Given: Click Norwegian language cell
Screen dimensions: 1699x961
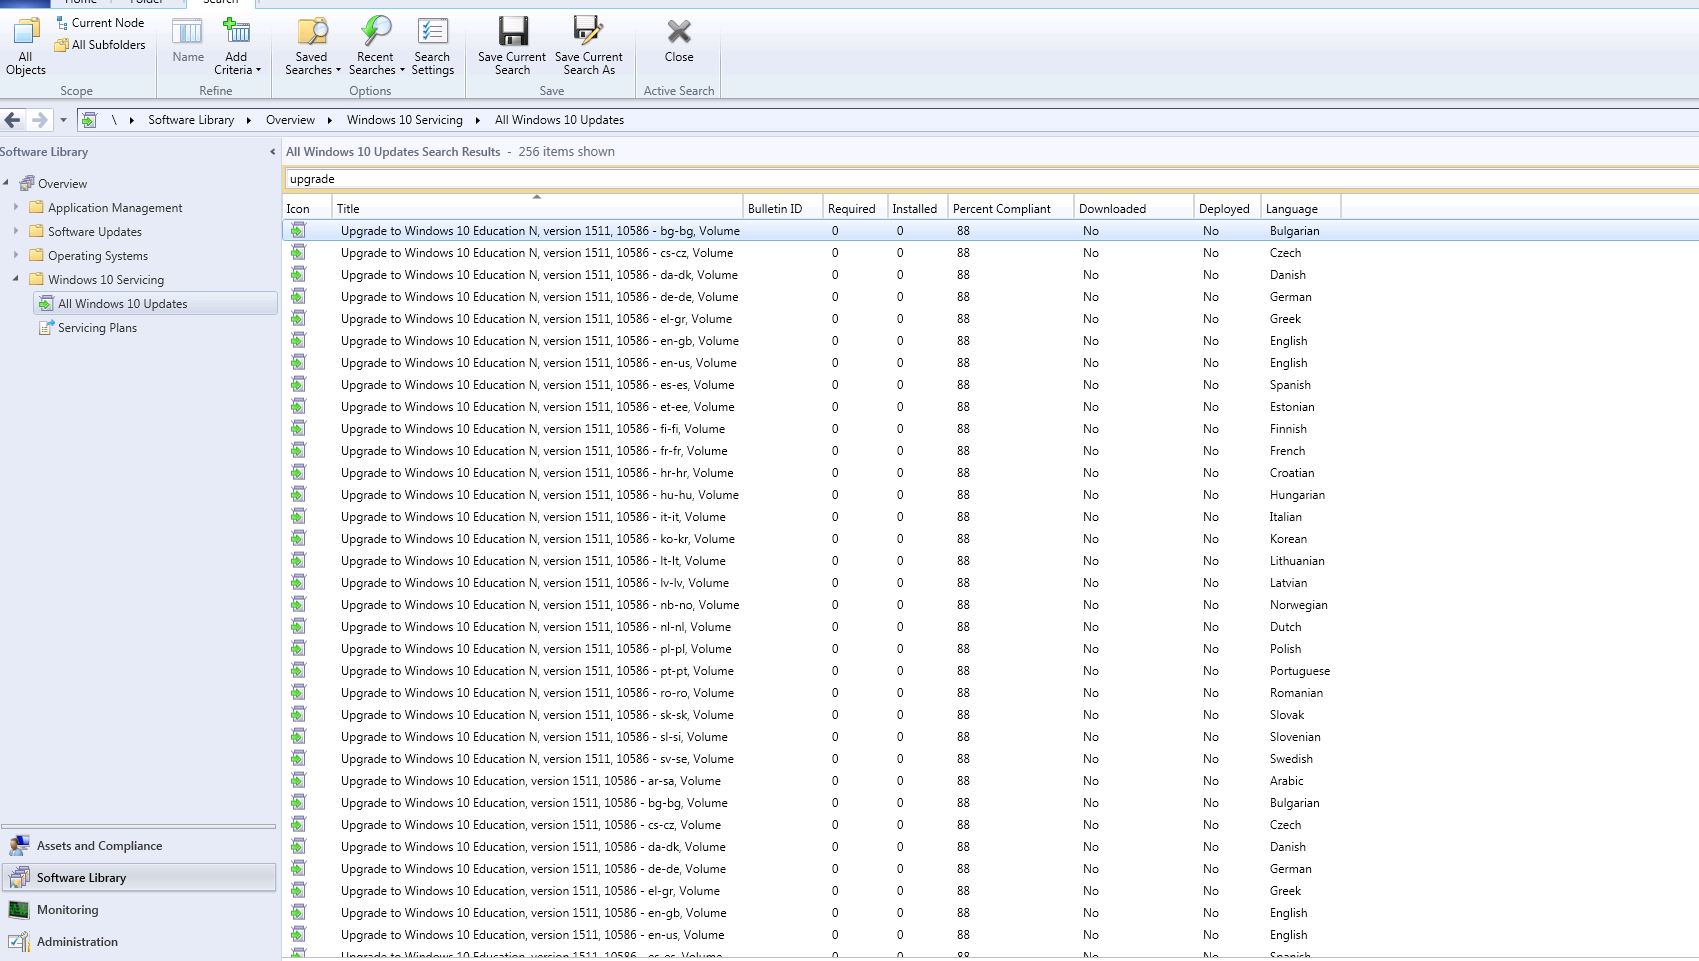Looking at the screenshot, I should click(1298, 605).
